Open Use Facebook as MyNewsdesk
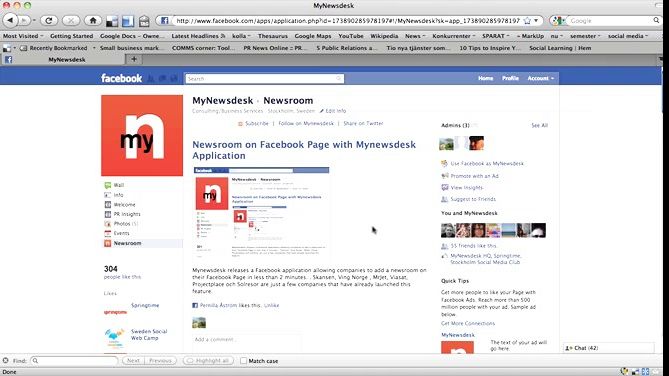Screen dimensions: 669x376 487,163
